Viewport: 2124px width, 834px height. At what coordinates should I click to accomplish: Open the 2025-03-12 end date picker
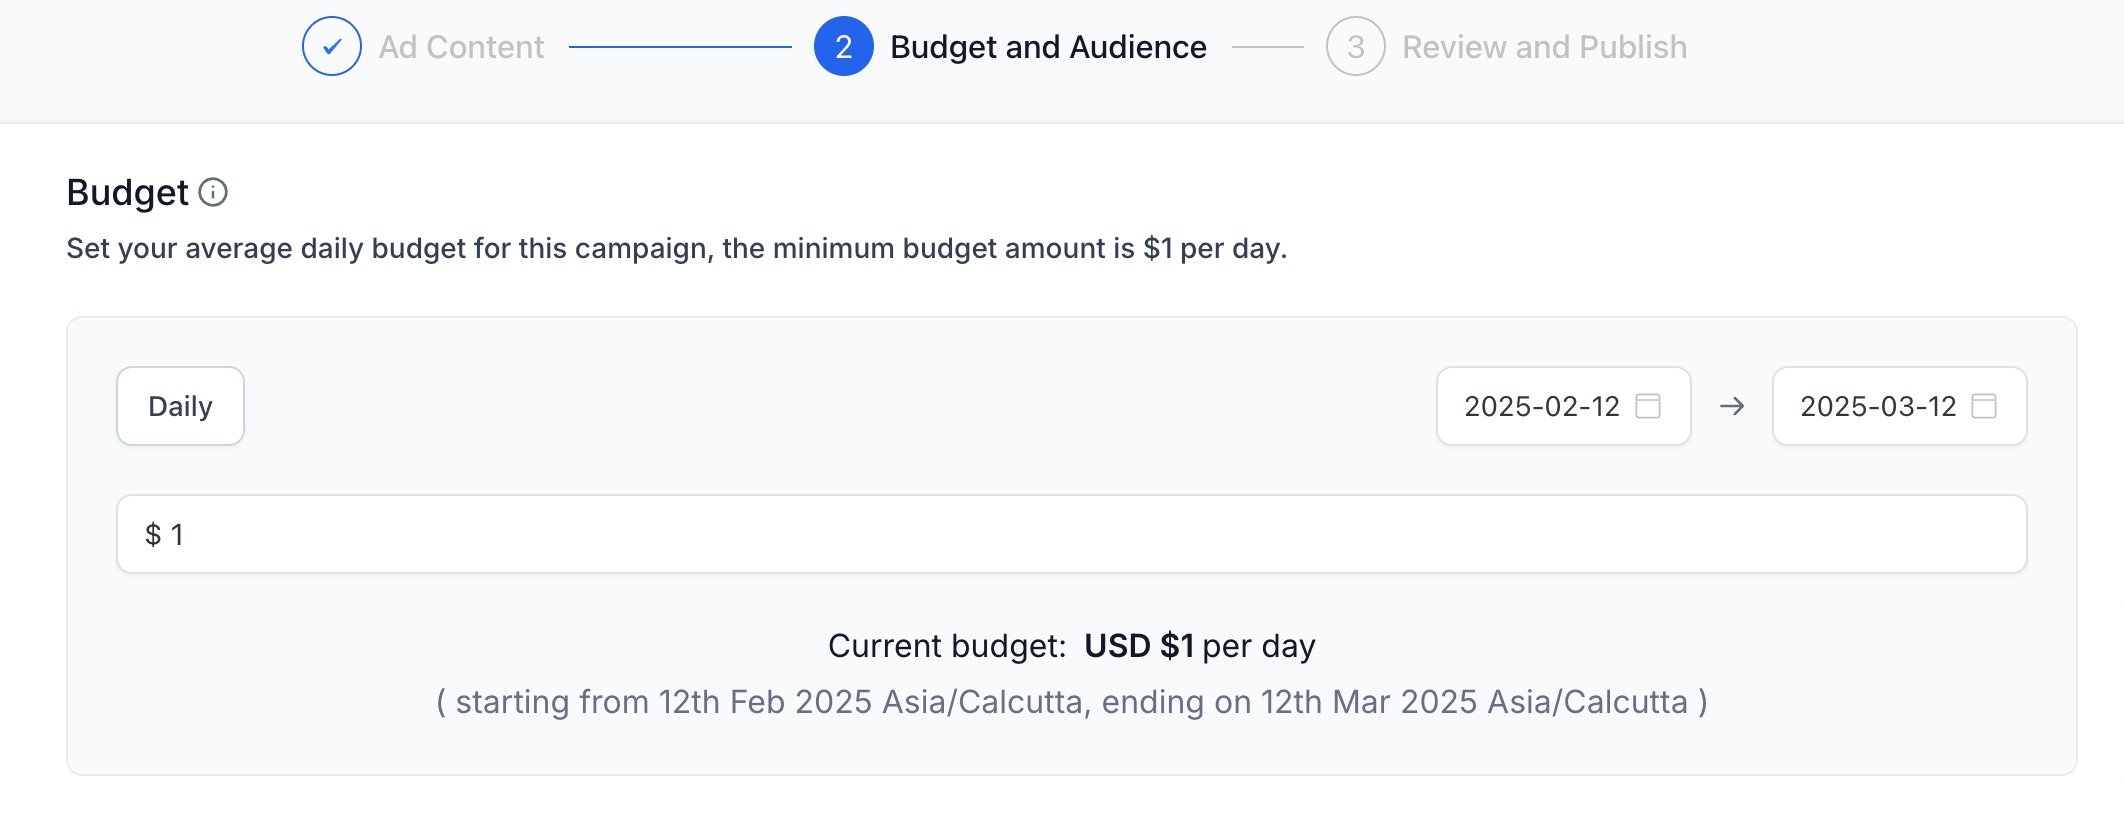pos(1900,406)
